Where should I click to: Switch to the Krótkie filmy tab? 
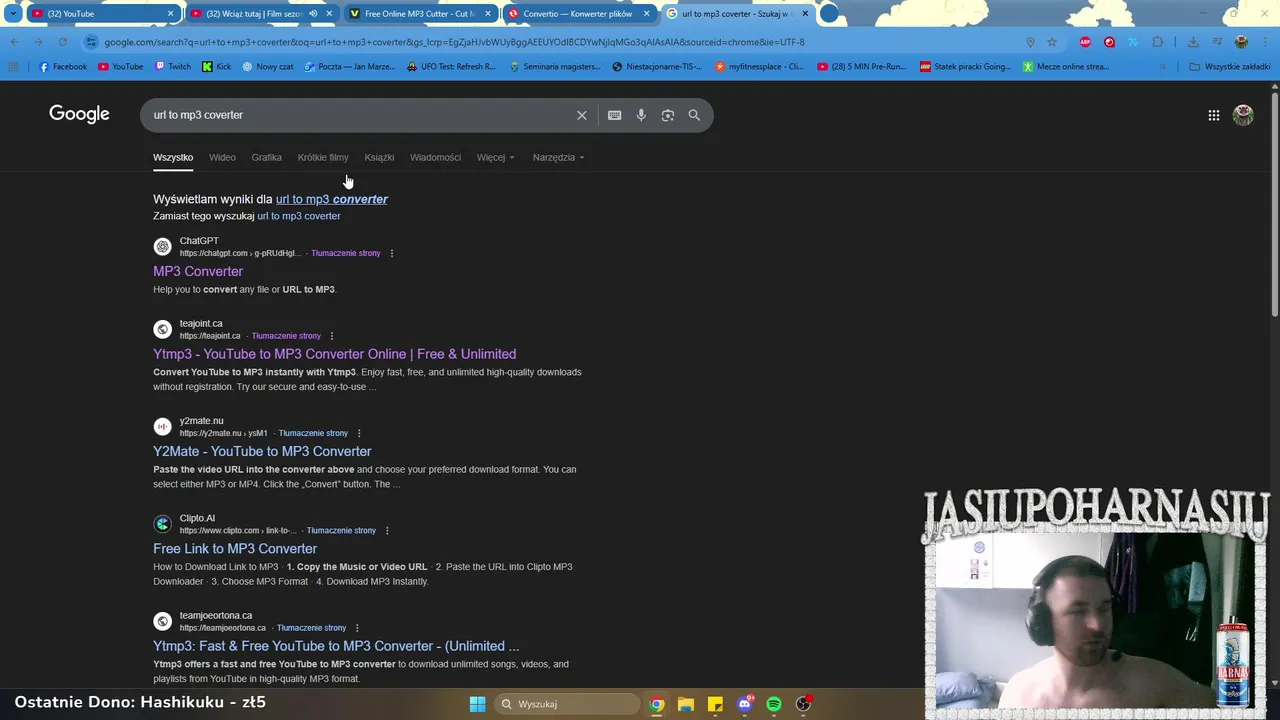(x=323, y=157)
